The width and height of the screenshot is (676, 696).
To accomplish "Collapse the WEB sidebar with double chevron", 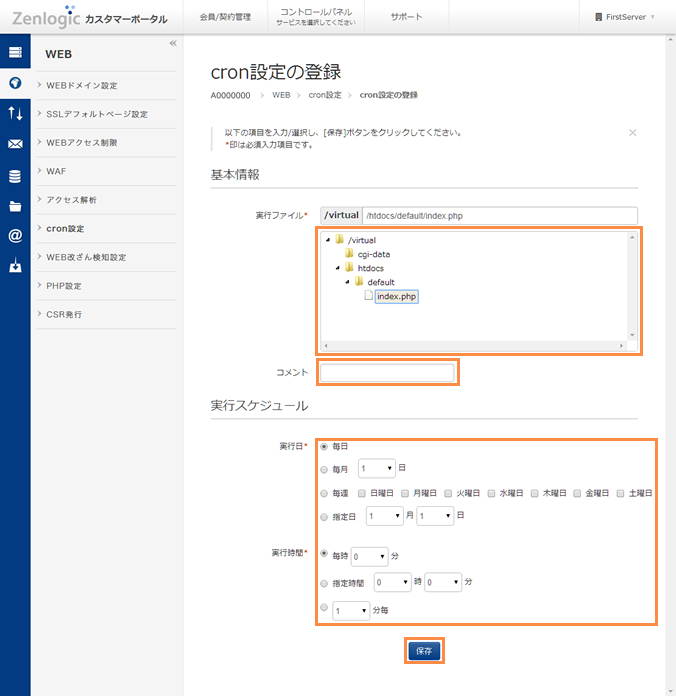I will [173, 43].
